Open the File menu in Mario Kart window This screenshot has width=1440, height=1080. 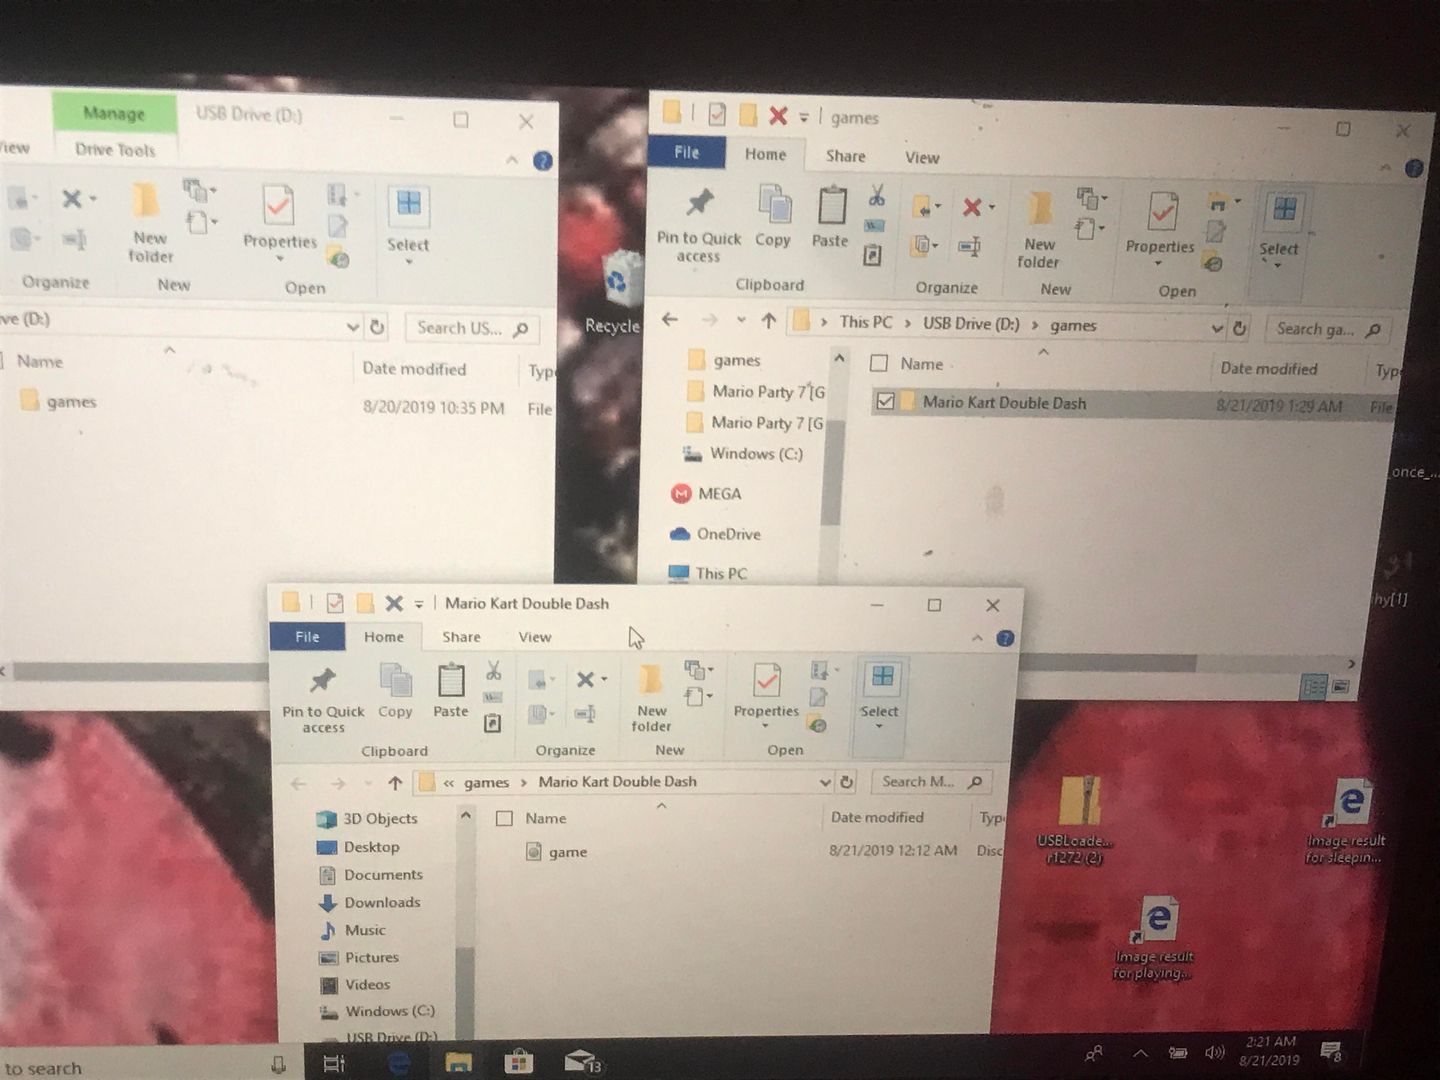[307, 636]
